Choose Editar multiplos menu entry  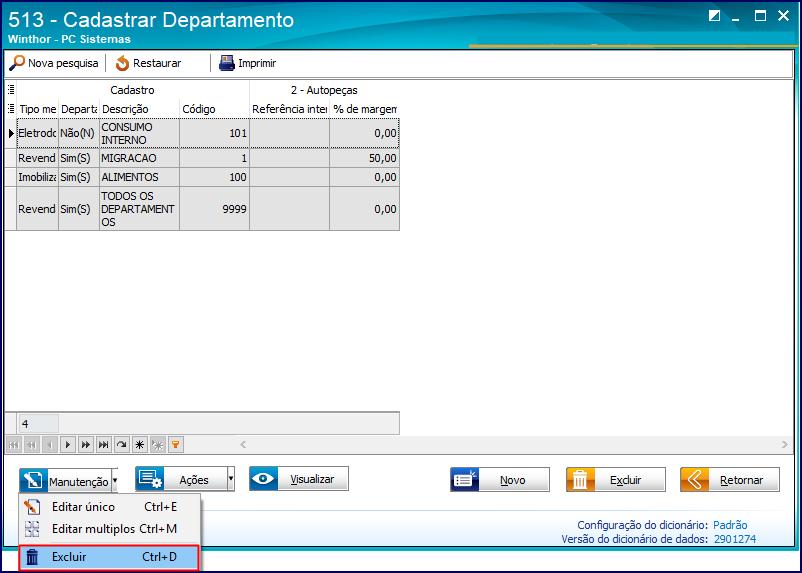(109, 528)
